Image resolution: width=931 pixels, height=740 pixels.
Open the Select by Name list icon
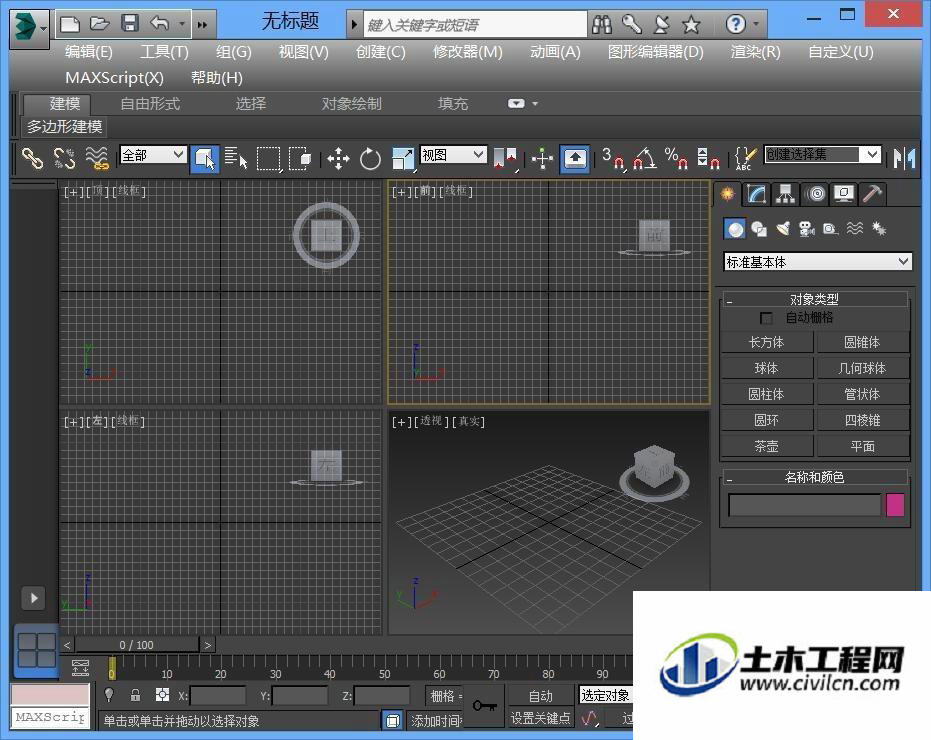[x=236, y=159]
